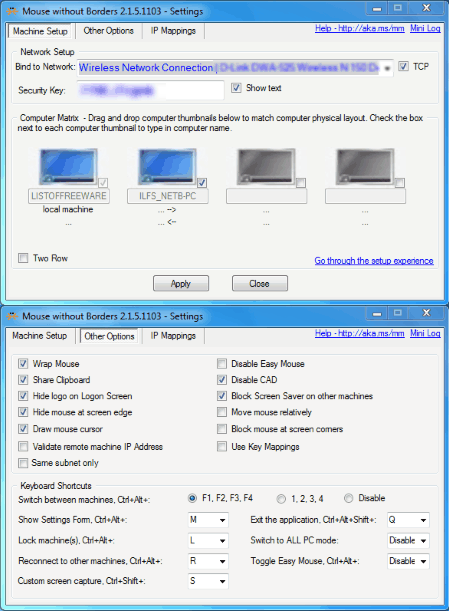Click the Security Key input field
Viewport: 449px width, 611px height.
point(150,90)
